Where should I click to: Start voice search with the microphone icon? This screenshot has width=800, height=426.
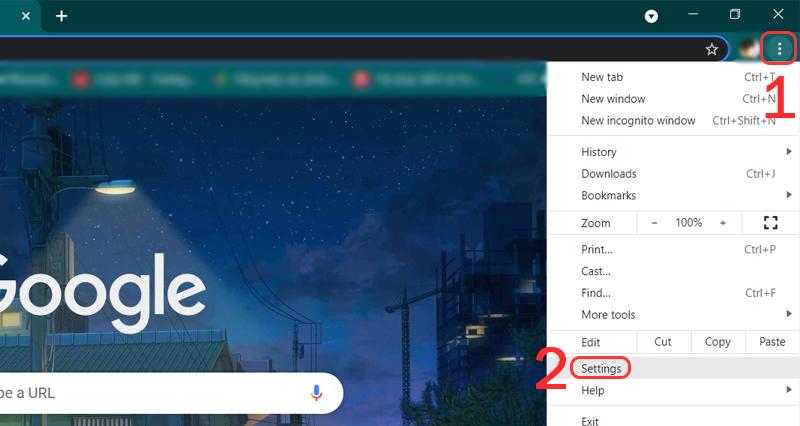pos(316,393)
